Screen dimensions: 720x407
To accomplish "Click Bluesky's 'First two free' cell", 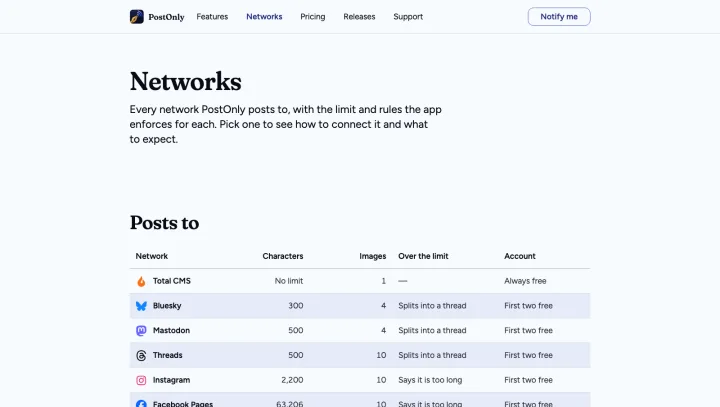I will 529,305.
